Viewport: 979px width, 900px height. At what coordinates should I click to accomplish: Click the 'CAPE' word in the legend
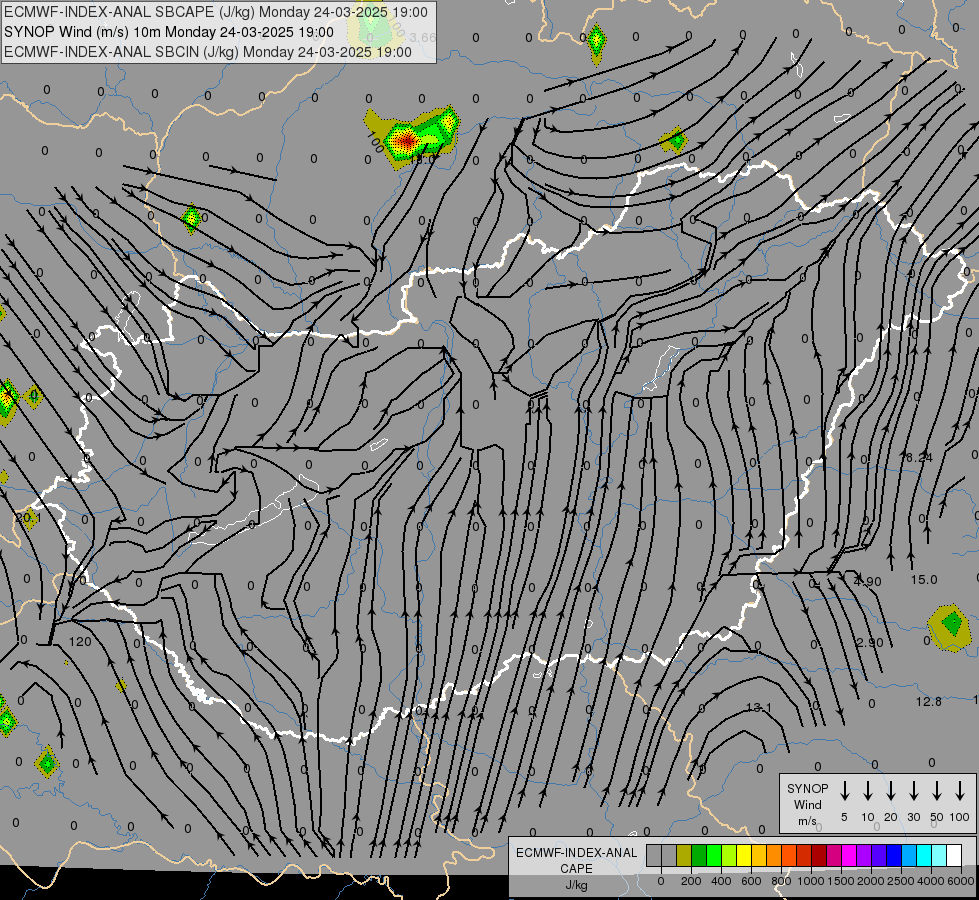(576, 869)
